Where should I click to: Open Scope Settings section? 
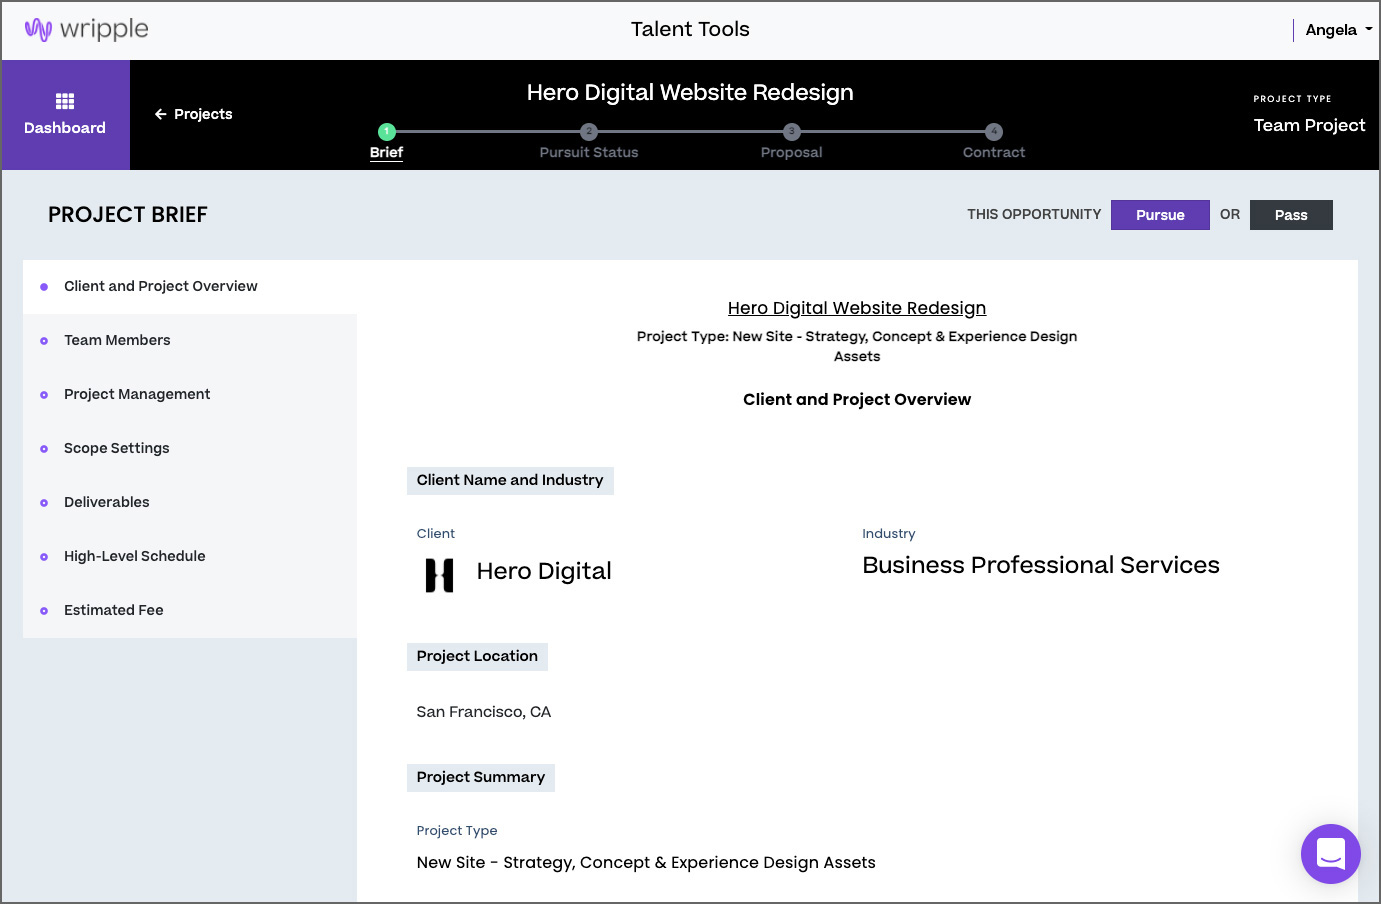click(190, 449)
